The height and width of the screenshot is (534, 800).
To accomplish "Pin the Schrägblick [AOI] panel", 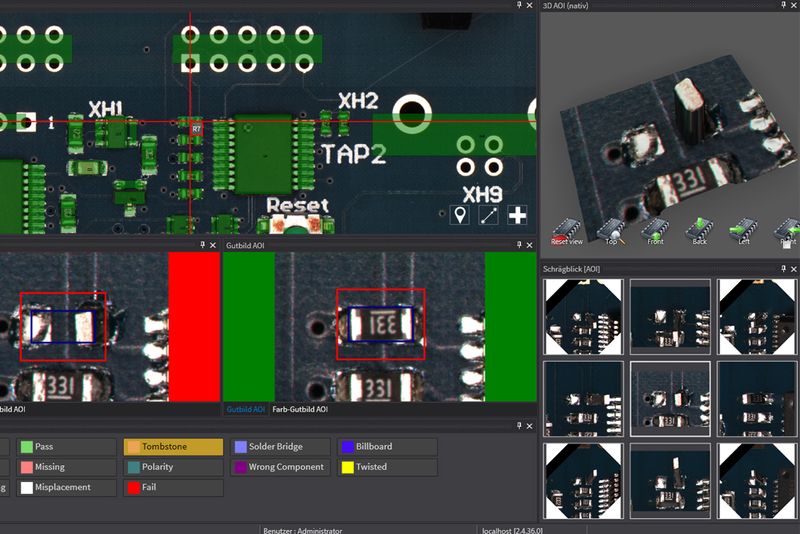I will (783, 268).
